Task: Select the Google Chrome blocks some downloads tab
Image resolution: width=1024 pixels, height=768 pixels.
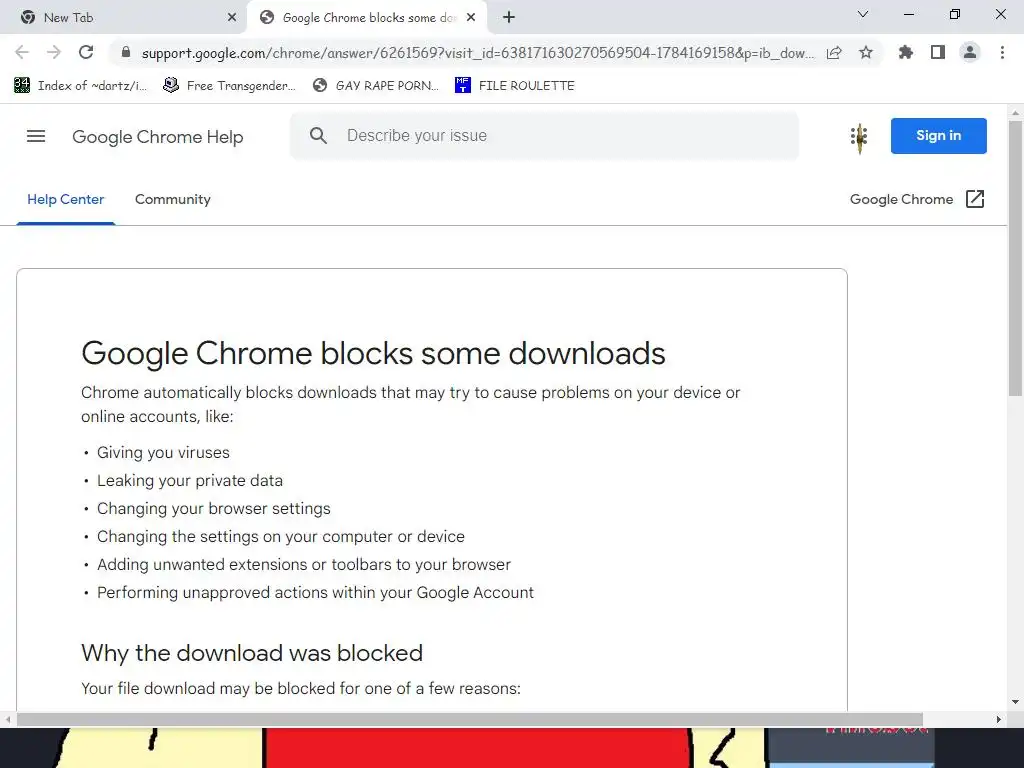Action: click(x=367, y=18)
